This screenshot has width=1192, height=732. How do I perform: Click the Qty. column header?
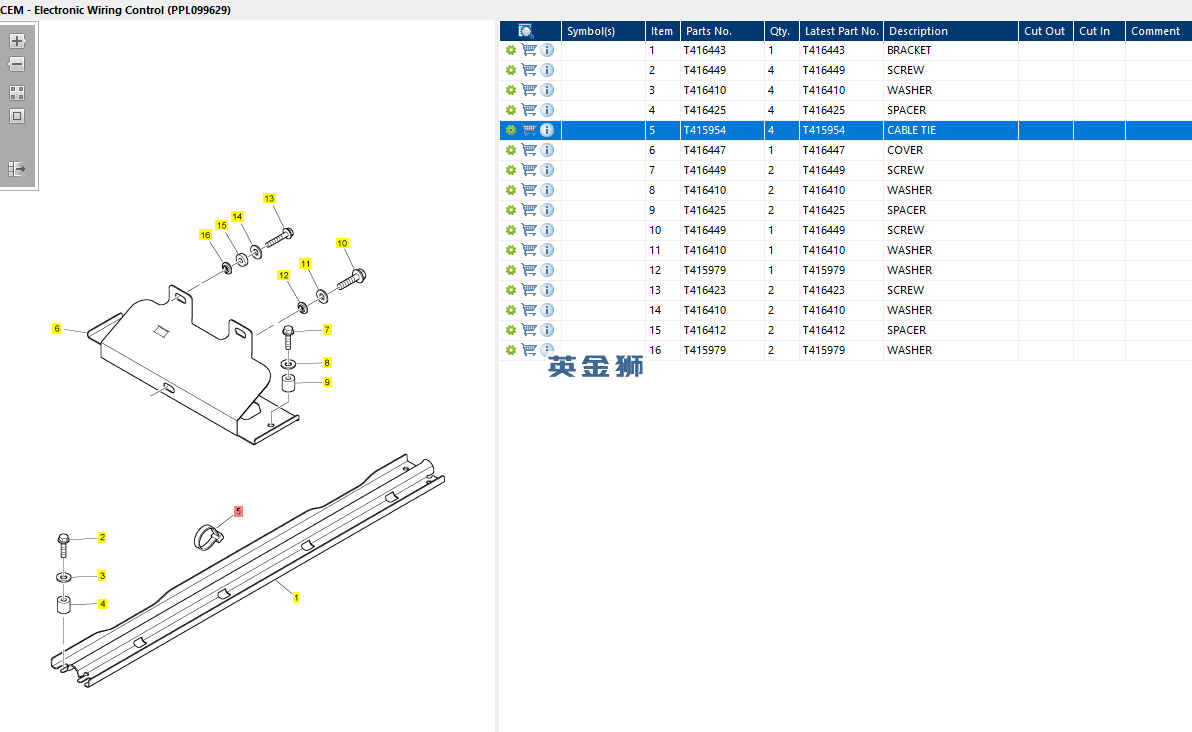point(779,31)
